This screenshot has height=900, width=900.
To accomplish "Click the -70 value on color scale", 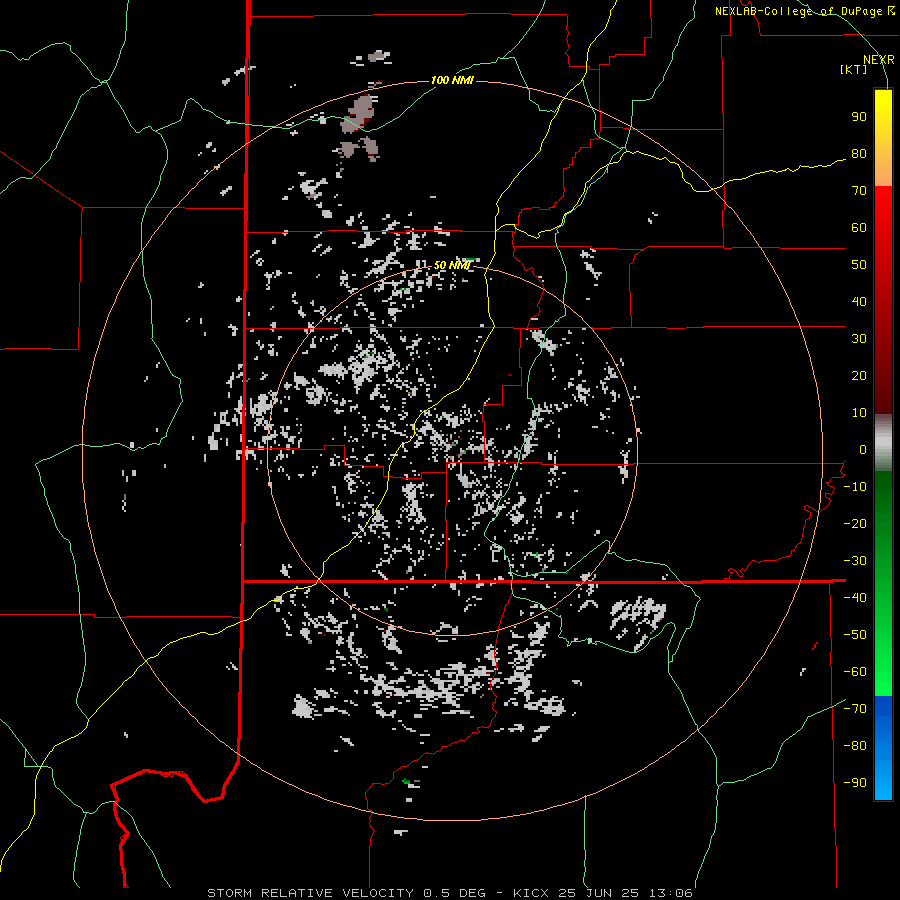I will (855, 709).
